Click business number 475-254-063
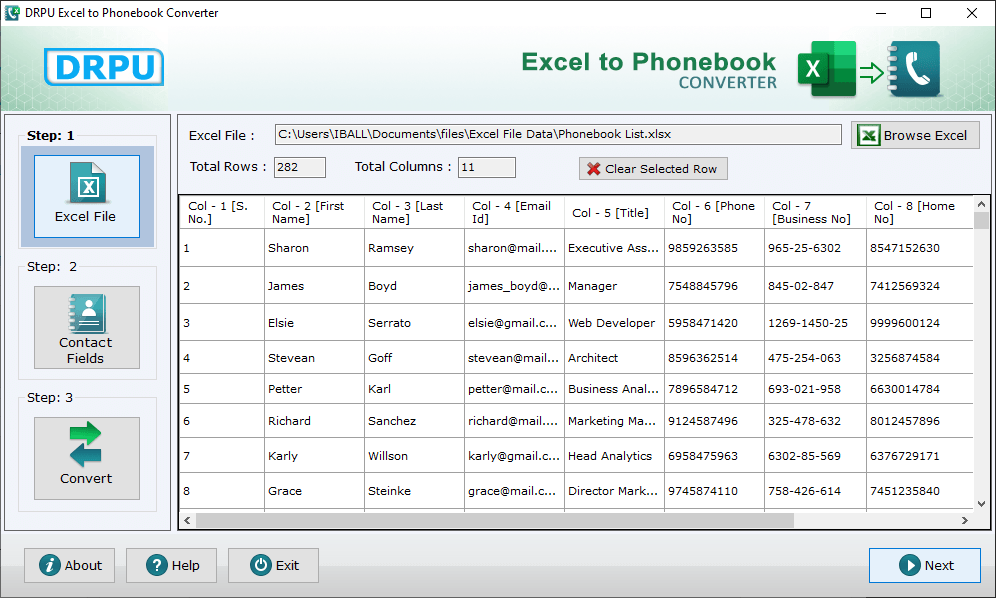The image size is (996, 598). coord(816,358)
